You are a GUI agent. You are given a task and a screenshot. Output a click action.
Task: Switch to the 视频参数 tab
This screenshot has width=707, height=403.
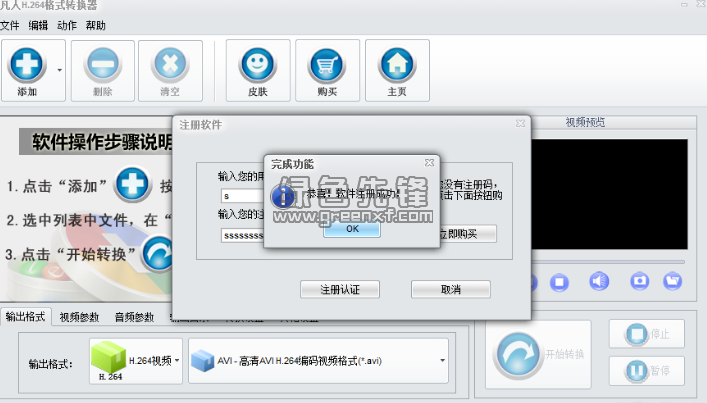click(x=79, y=317)
